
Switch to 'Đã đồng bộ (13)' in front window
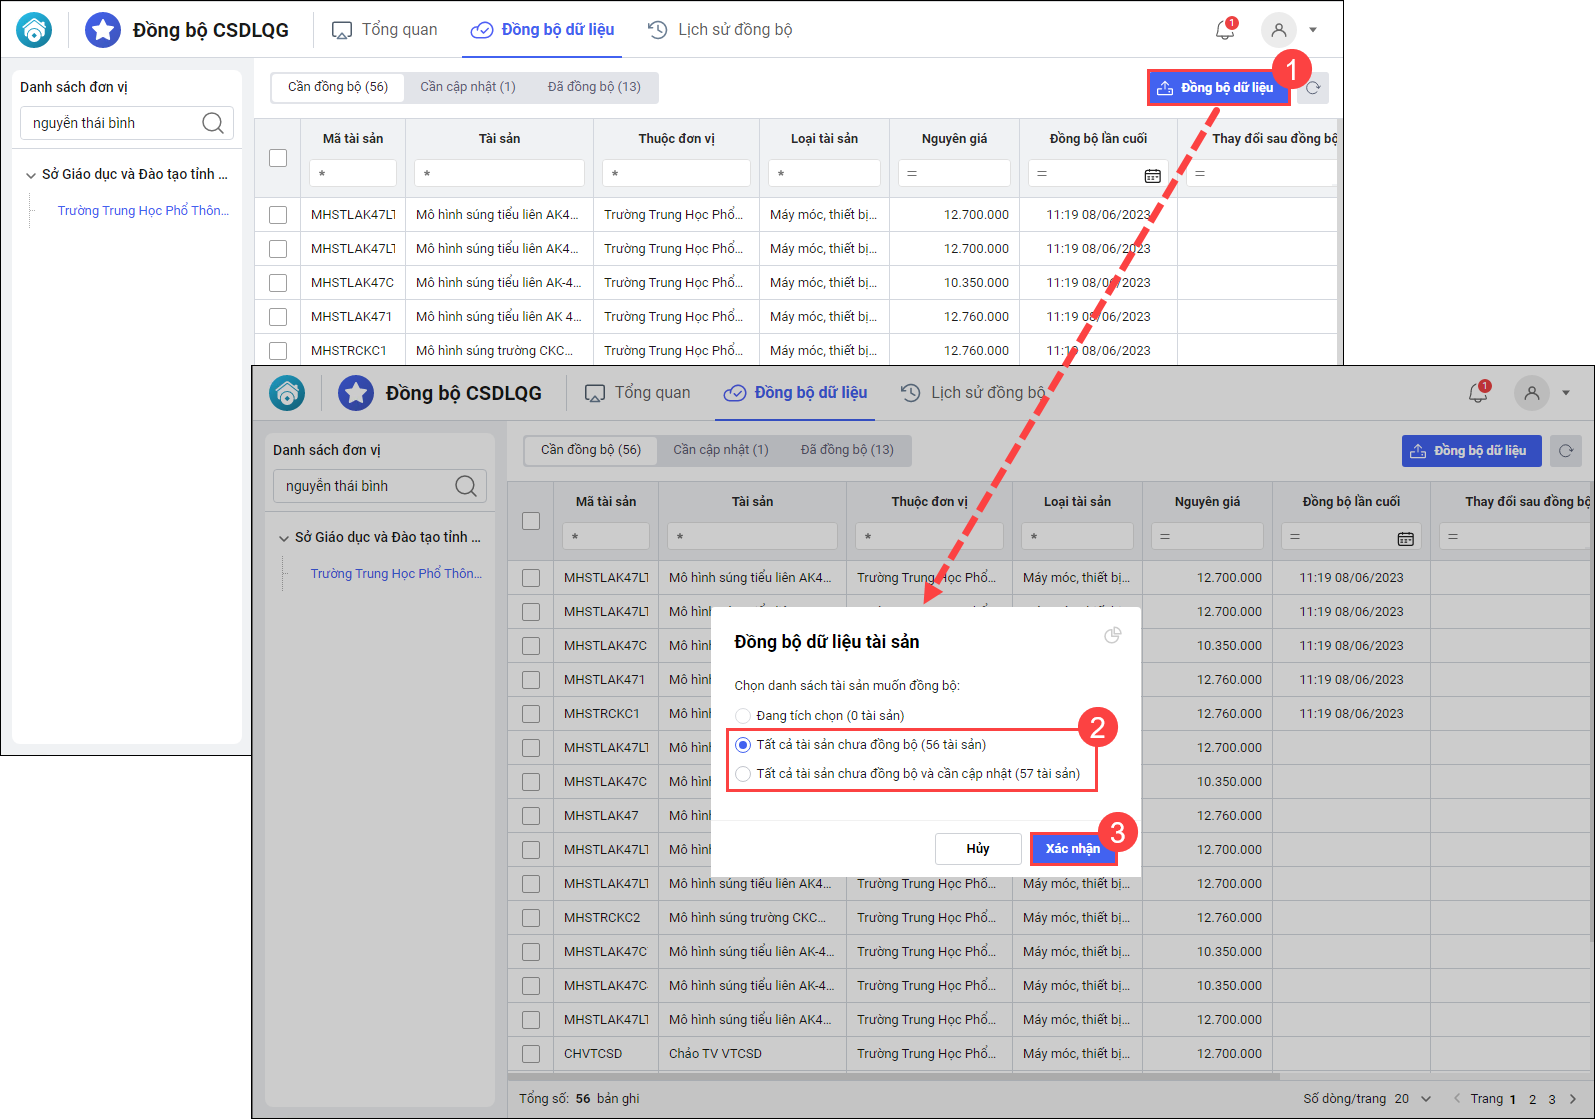click(x=847, y=450)
